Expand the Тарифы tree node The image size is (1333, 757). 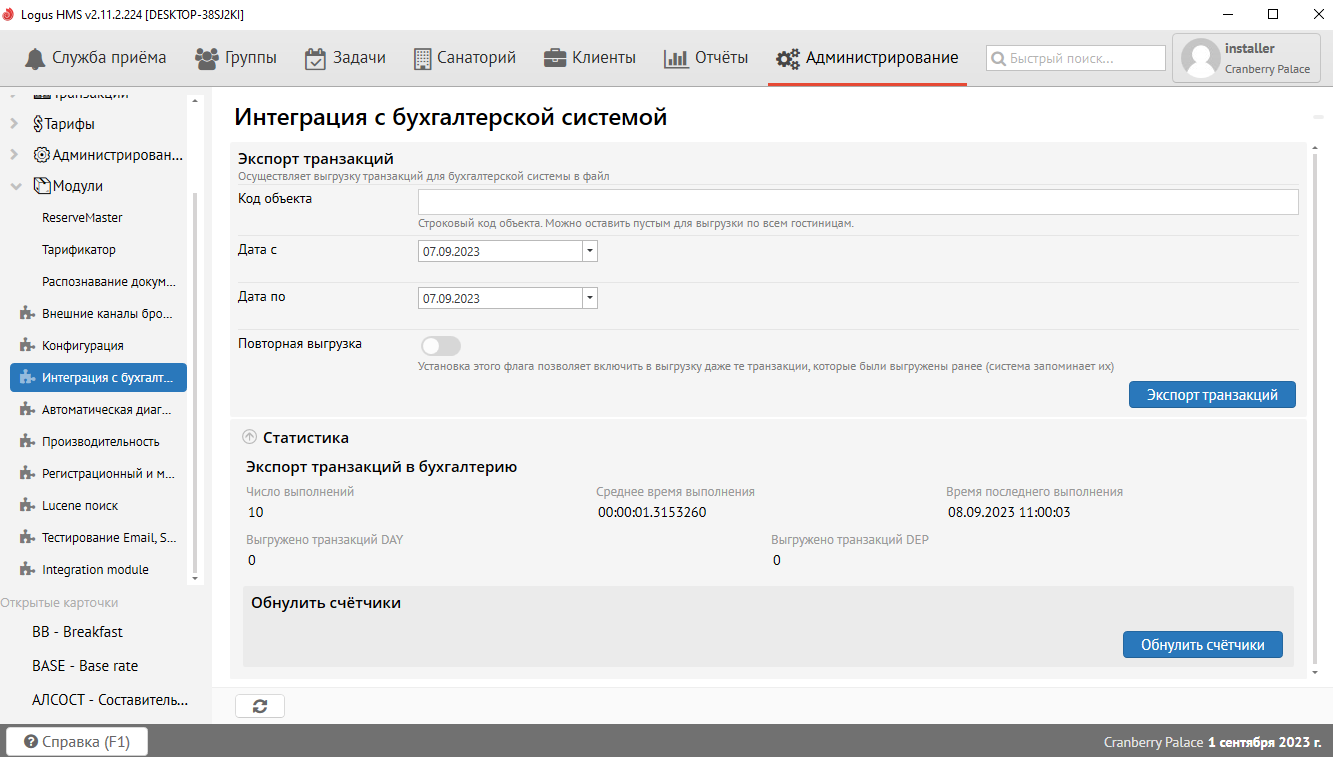(14, 124)
